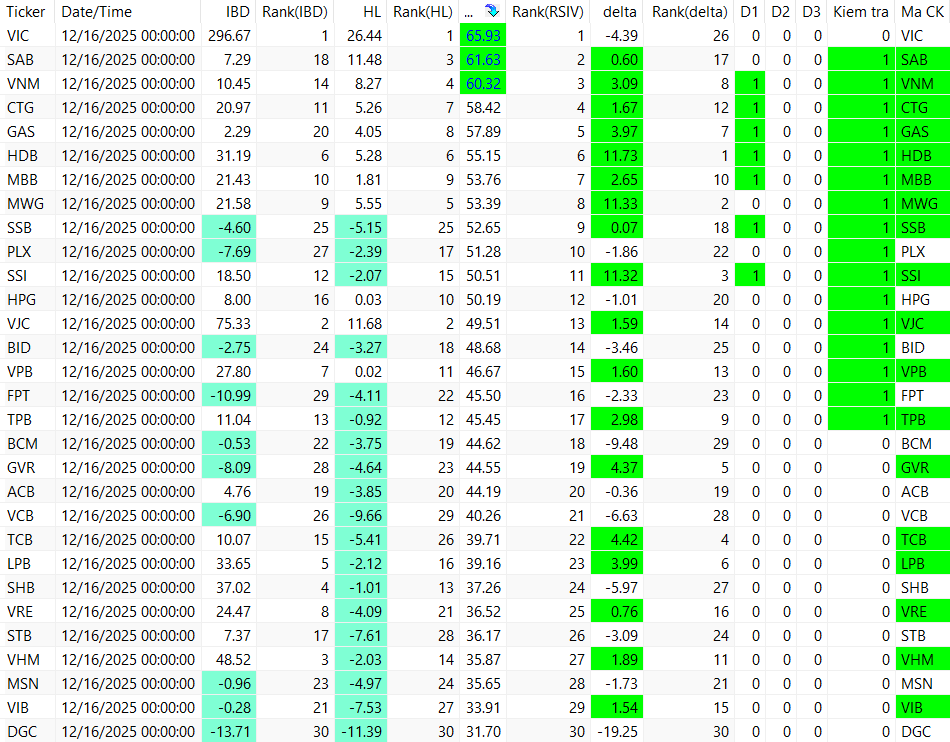
Task: Click the green D1 cell in SSB row
Action: [x=749, y=228]
